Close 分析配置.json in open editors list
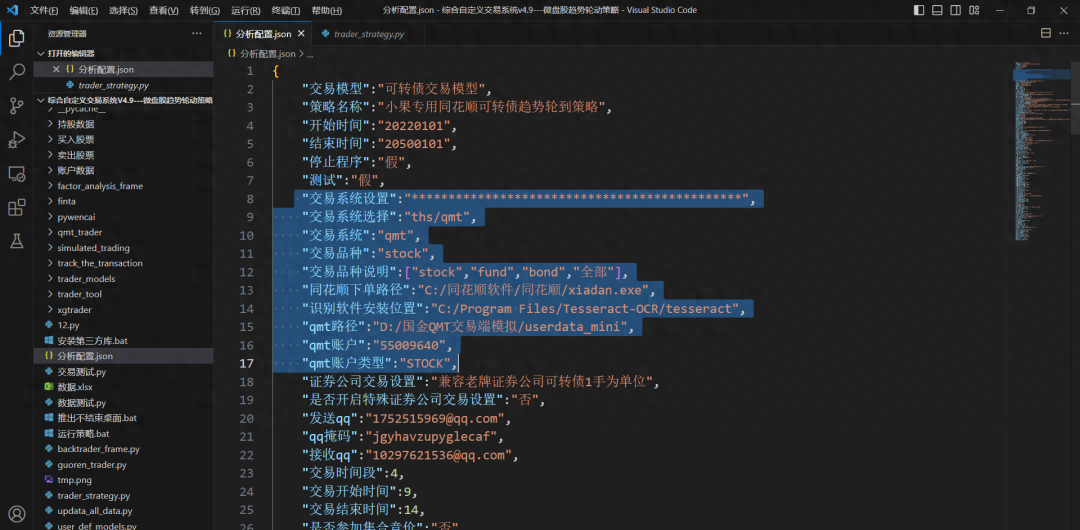Screen dimensions: 1080x530 (x=56, y=70)
